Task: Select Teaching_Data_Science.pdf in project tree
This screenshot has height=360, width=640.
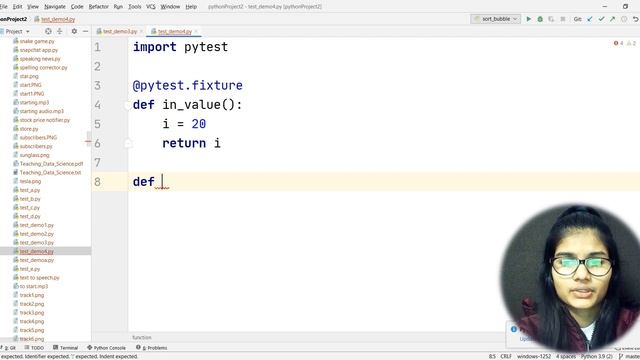Action: click(51, 164)
